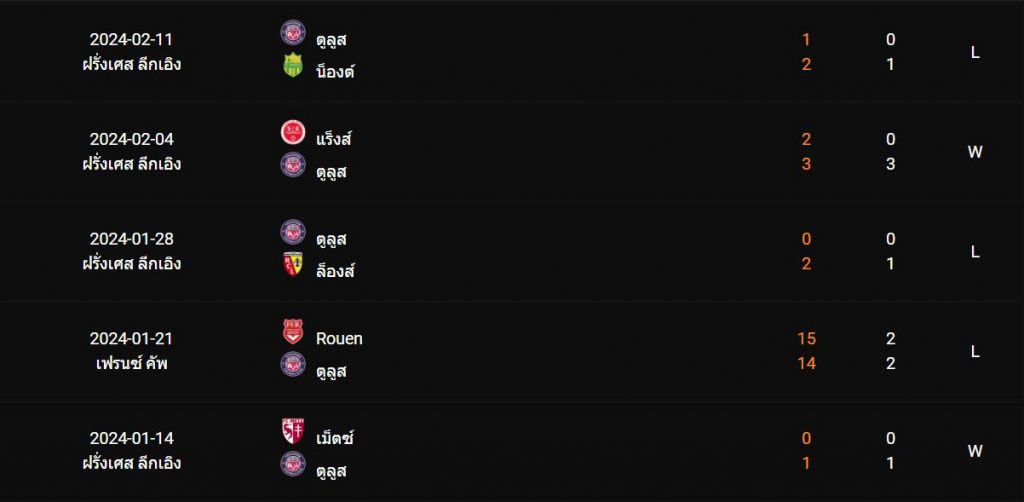This screenshot has width=1024, height=502.
Task: Click the Lens red-yellow club crest
Action: pyautogui.click(x=293, y=264)
